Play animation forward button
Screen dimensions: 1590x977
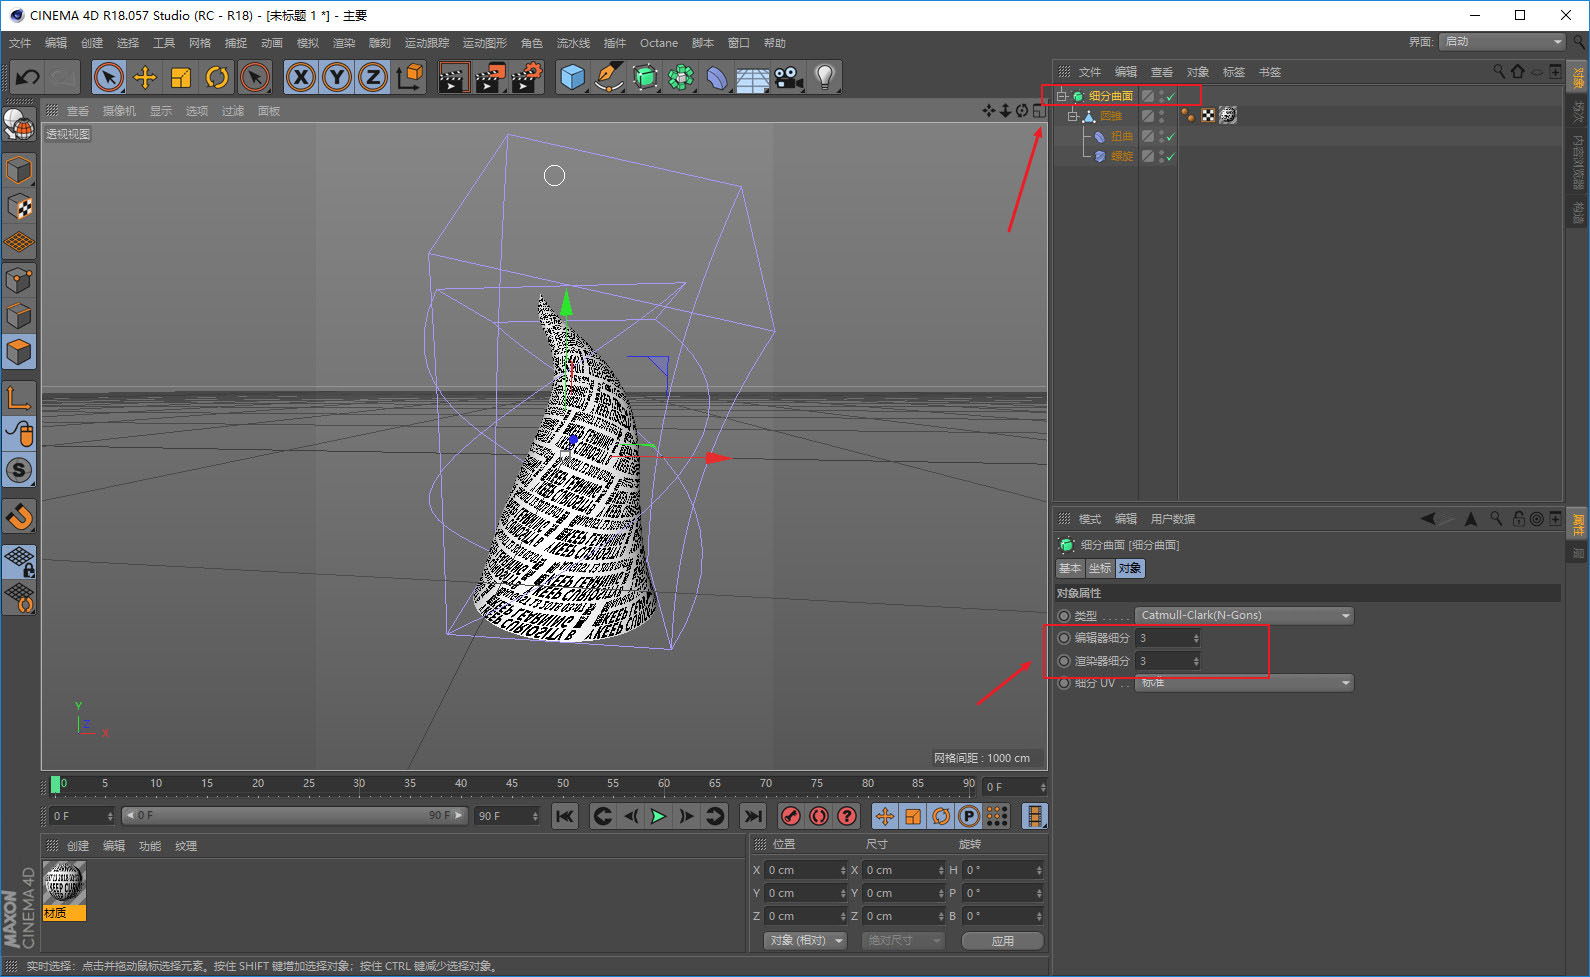658,816
